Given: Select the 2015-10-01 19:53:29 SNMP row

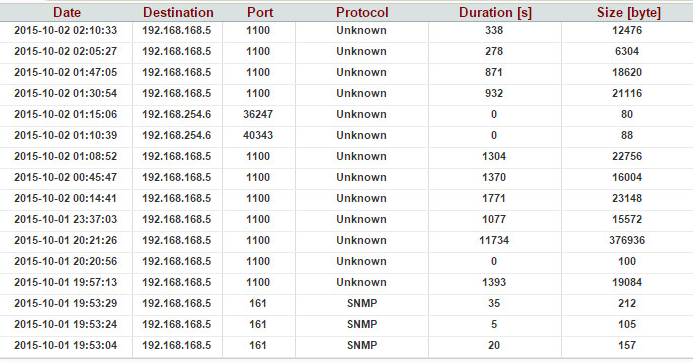Looking at the screenshot, I should pyautogui.click(x=346, y=303).
